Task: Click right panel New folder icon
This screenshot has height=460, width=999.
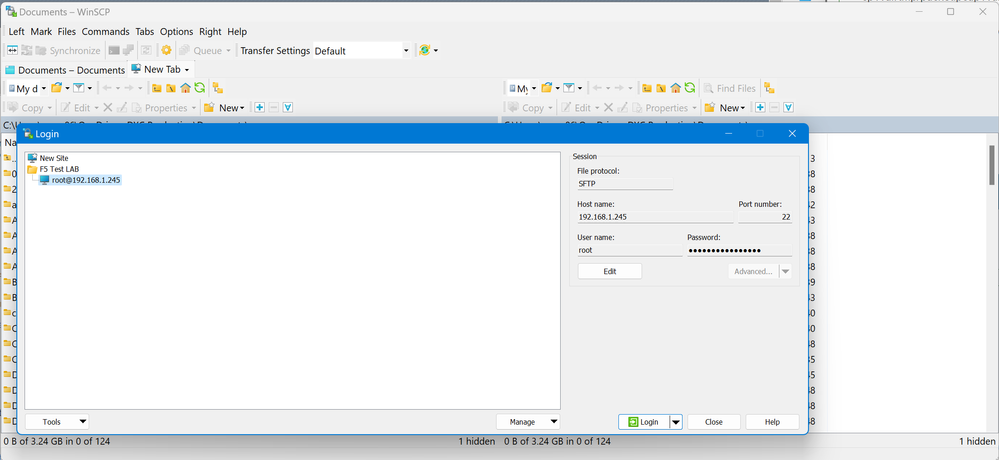Action: tap(710, 108)
